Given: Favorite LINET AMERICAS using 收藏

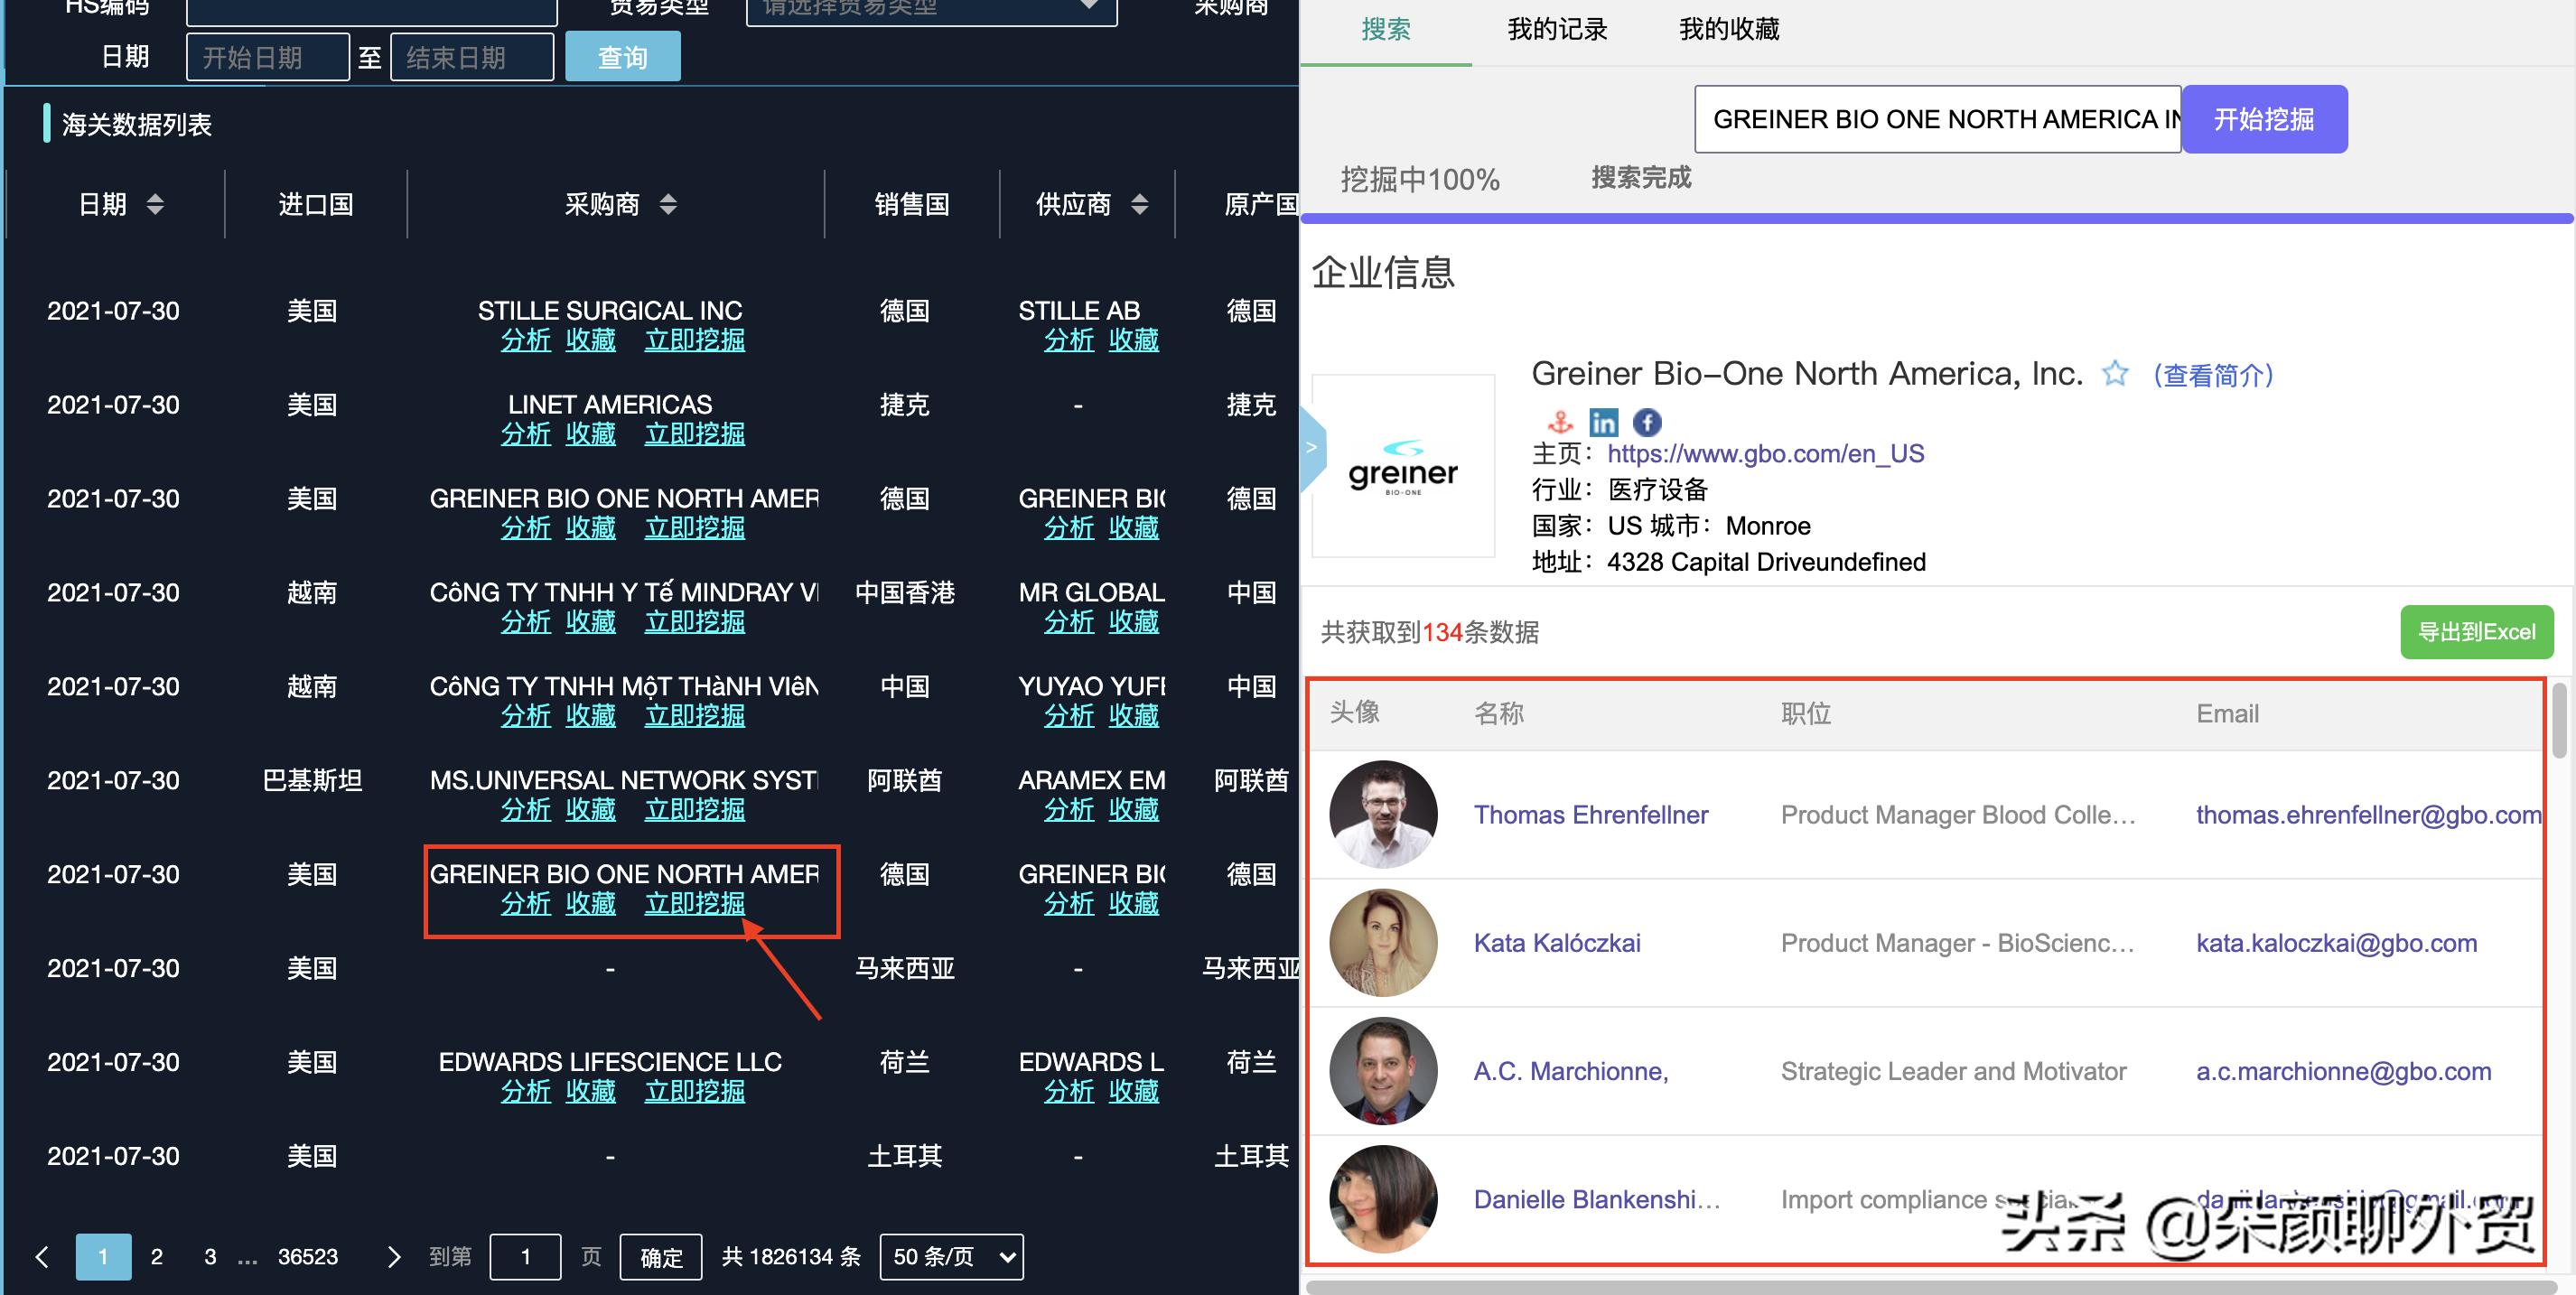Looking at the screenshot, I should (591, 434).
